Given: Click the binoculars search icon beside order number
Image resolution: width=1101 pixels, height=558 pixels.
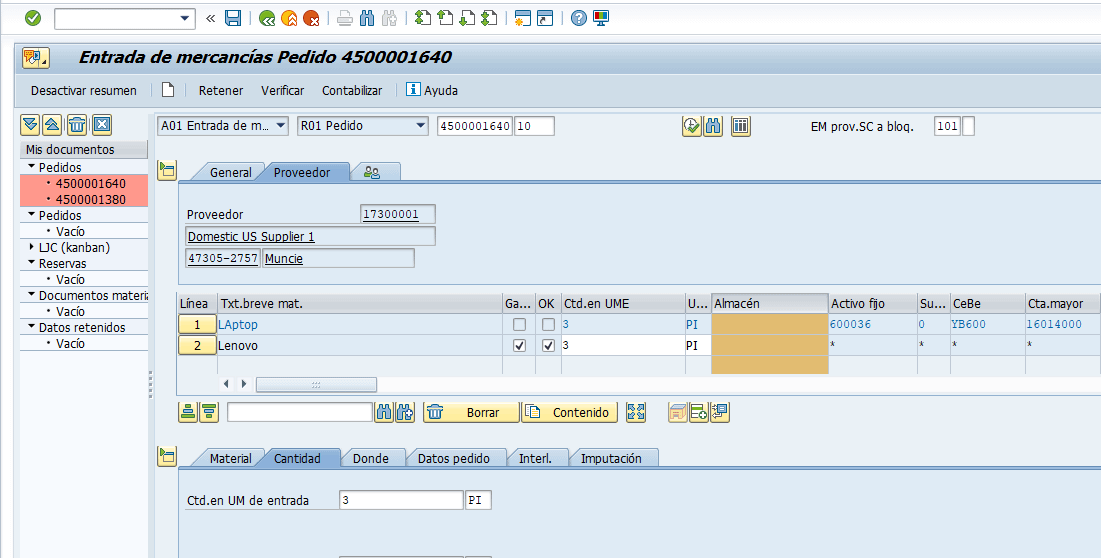Looking at the screenshot, I should (713, 126).
